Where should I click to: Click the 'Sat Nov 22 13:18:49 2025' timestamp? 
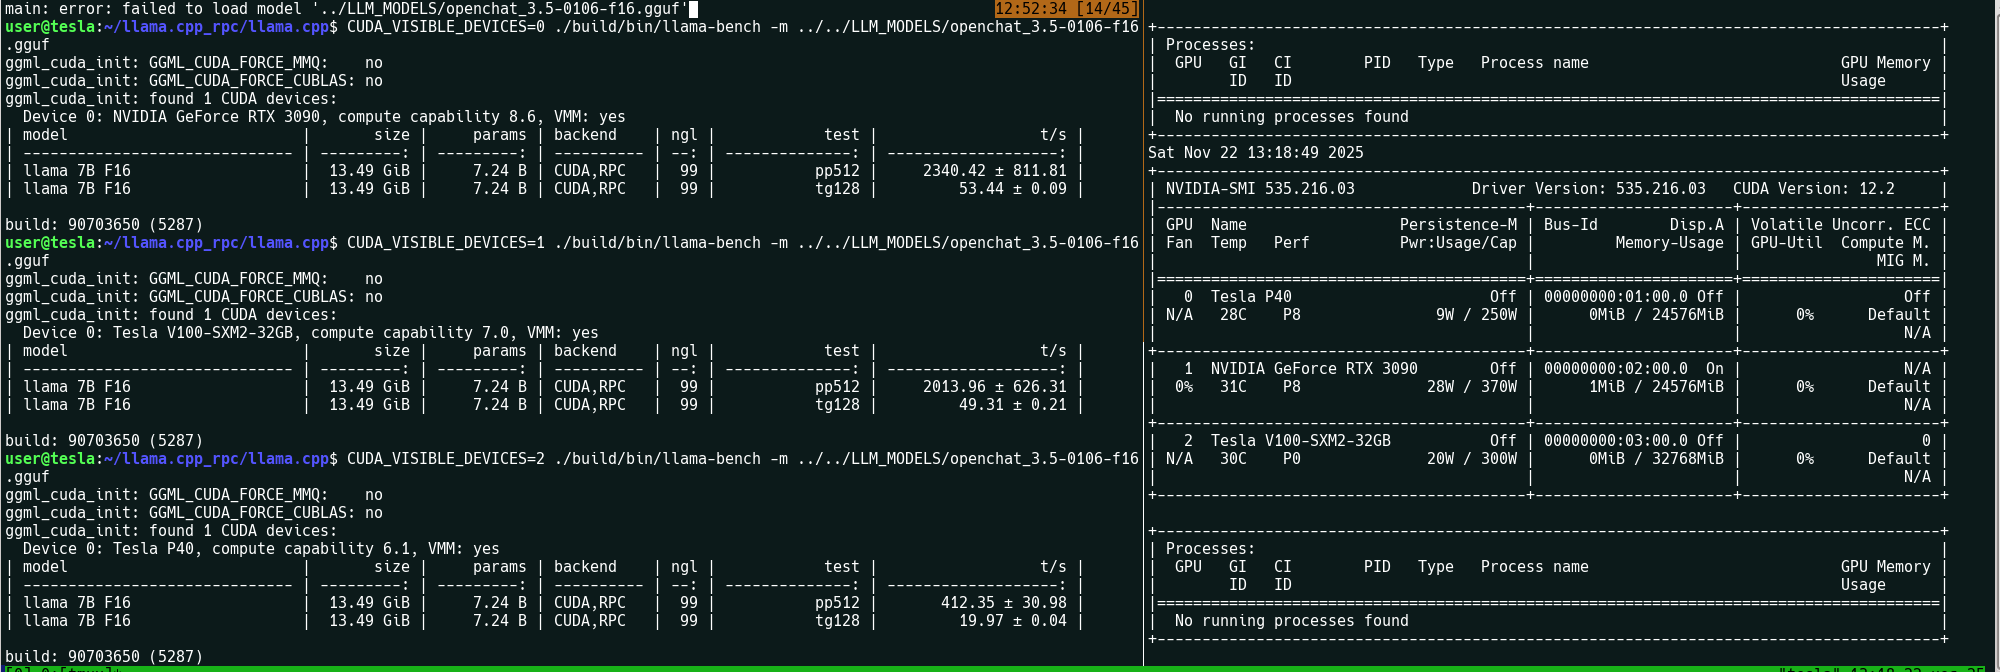coord(1256,153)
